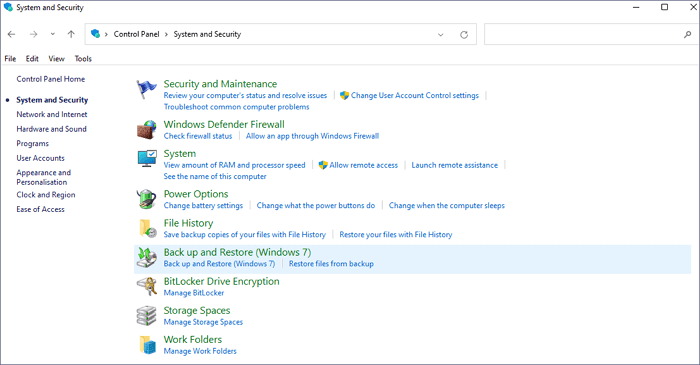
Task: Click the BitLocker Drive Encryption keys icon
Action: tap(147, 286)
